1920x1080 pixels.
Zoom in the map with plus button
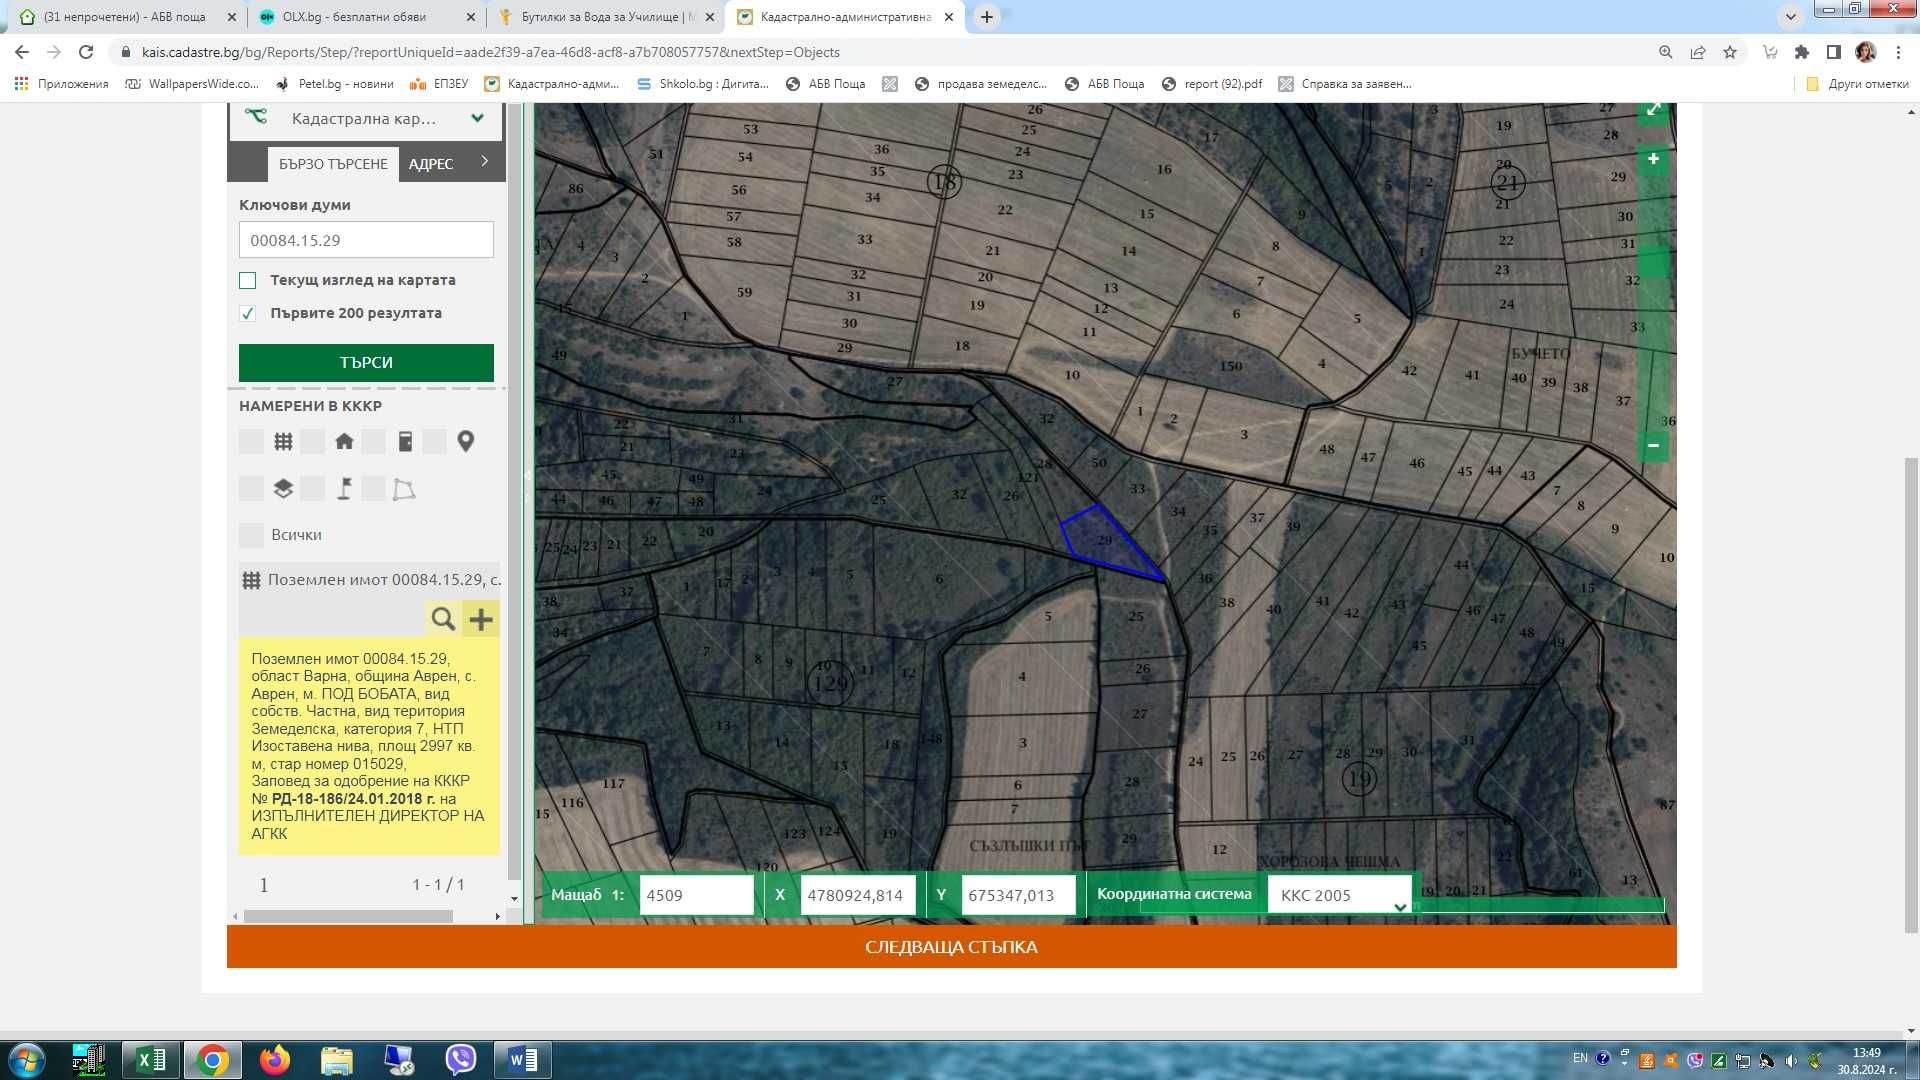1653,159
